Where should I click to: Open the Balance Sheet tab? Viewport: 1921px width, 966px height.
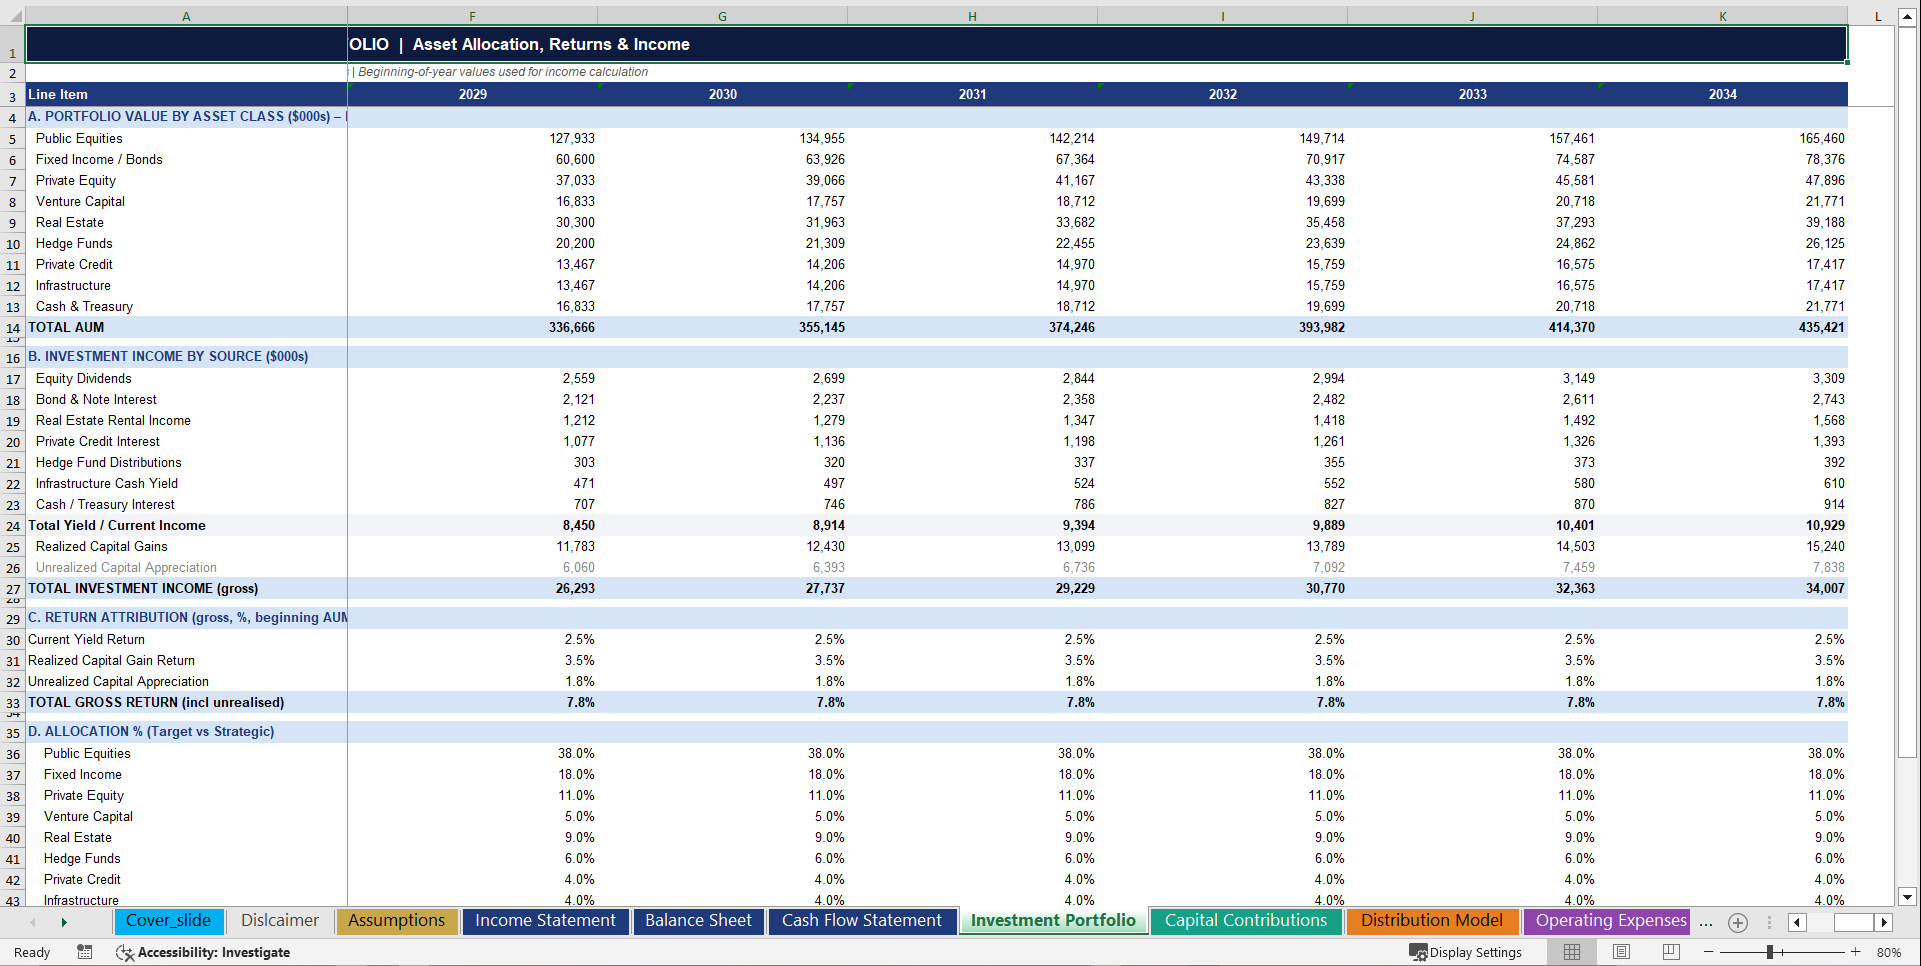click(698, 920)
